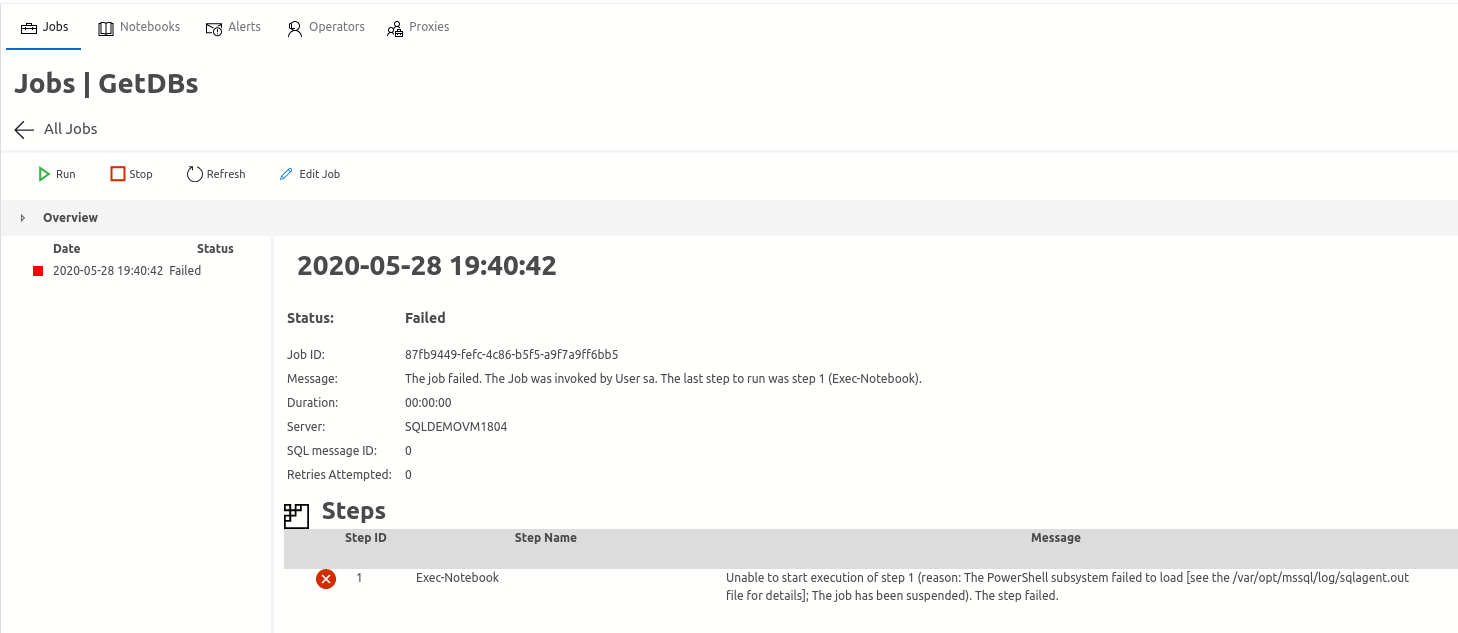
Task: Click the error icon on the Exec-Notebook step
Action: click(x=325, y=578)
